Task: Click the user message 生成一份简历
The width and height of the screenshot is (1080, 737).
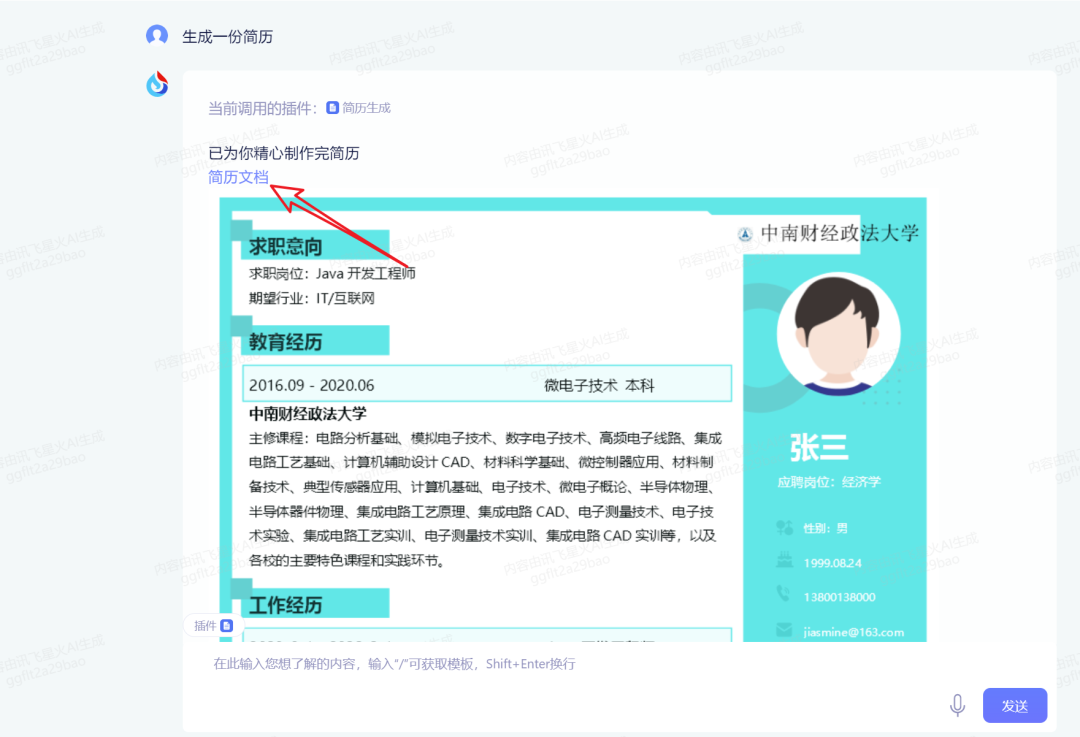Action: (227, 37)
